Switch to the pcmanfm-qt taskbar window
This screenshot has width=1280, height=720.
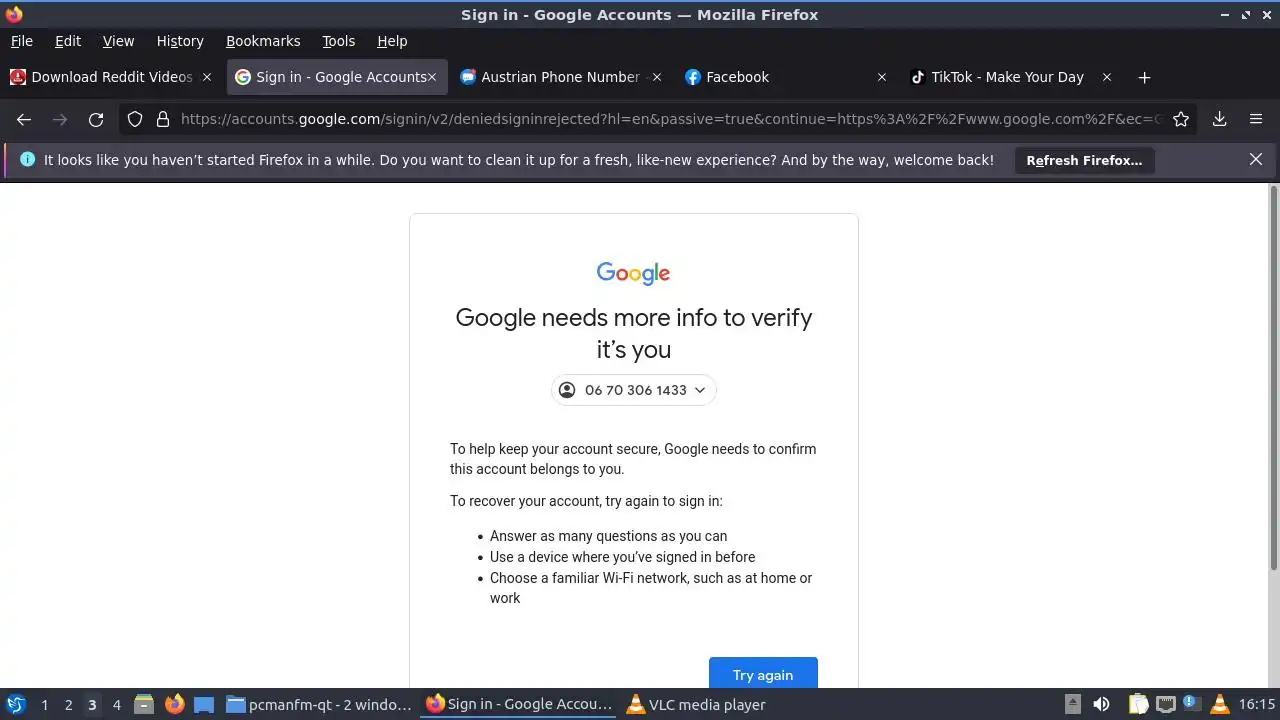point(319,704)
